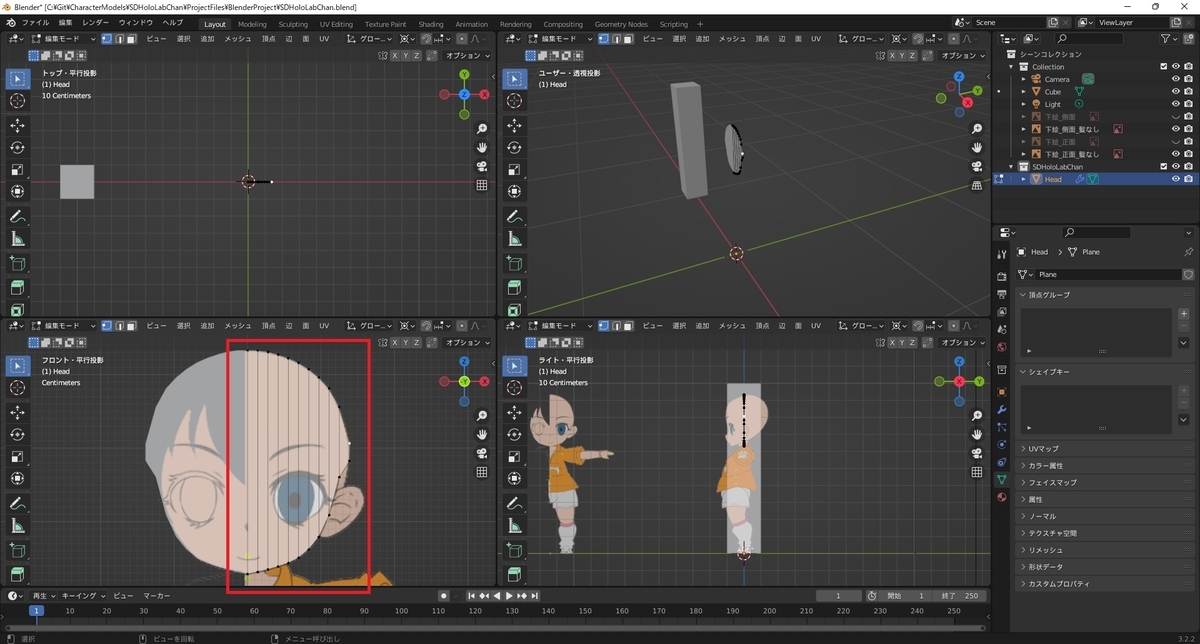Add a new vertex group with plus button
Image resolution: width=1200 pixels, height=644 pixels.
[1184, 314]
